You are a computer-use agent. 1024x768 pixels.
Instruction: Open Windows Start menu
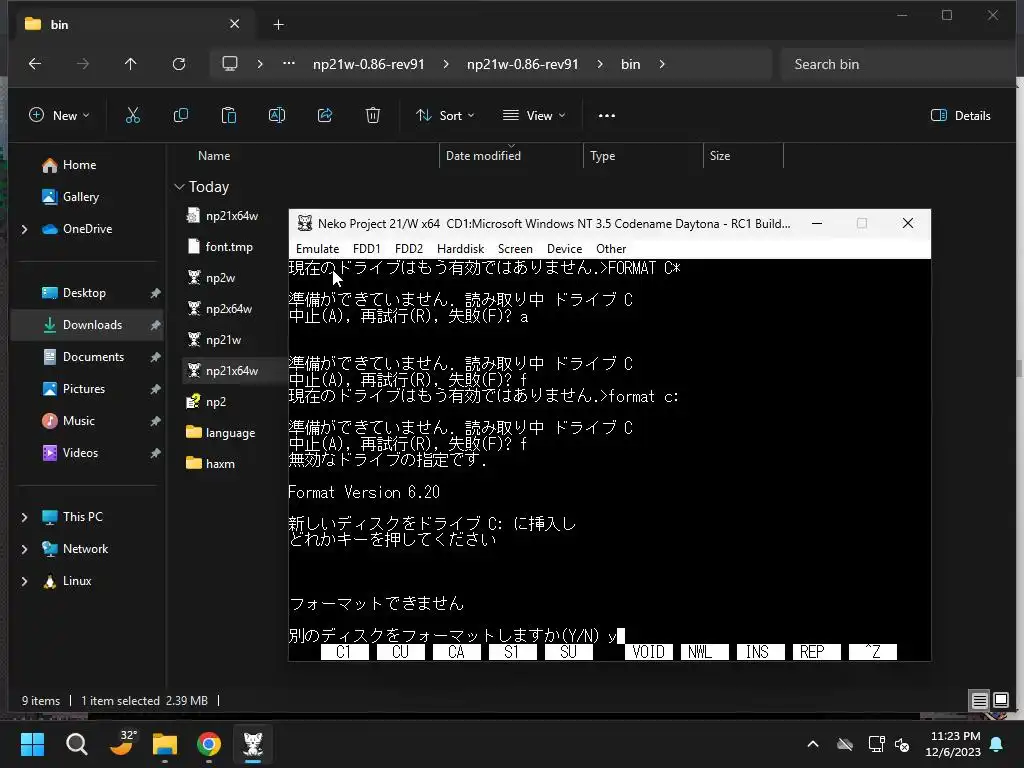32,744
